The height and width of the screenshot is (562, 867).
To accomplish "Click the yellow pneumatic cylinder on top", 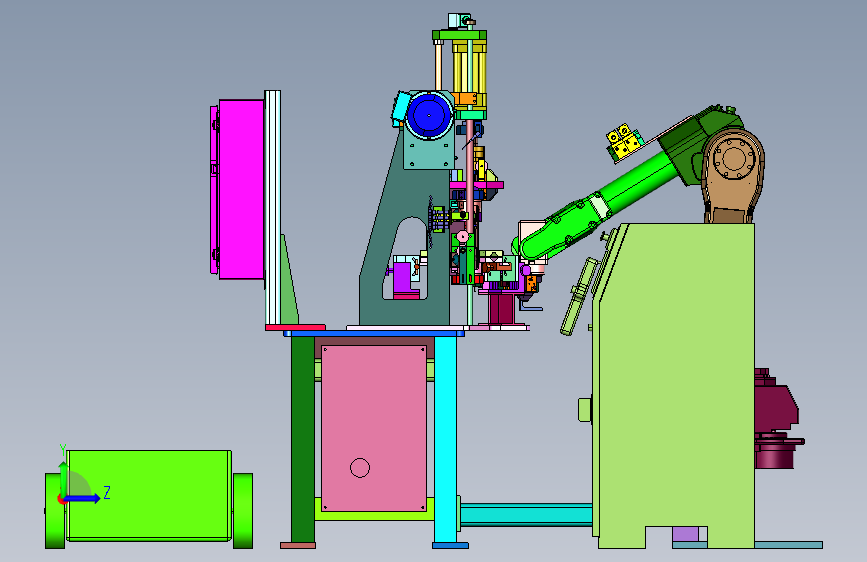I will (469, 74).
